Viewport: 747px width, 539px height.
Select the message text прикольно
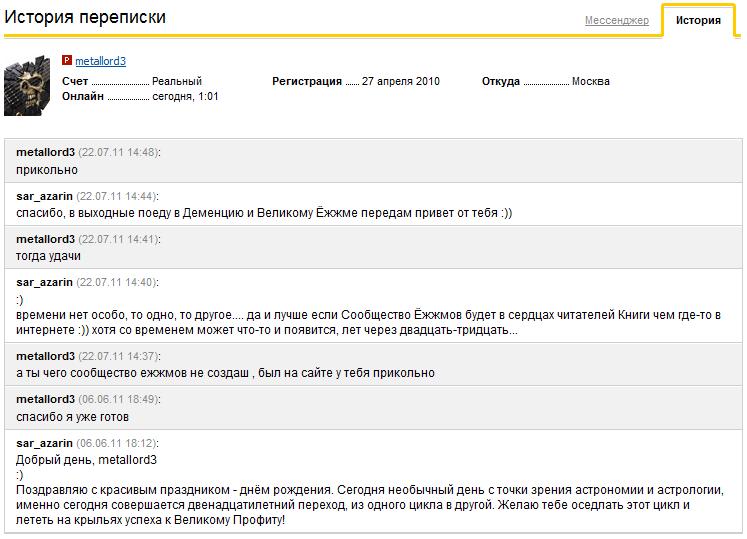46,170
